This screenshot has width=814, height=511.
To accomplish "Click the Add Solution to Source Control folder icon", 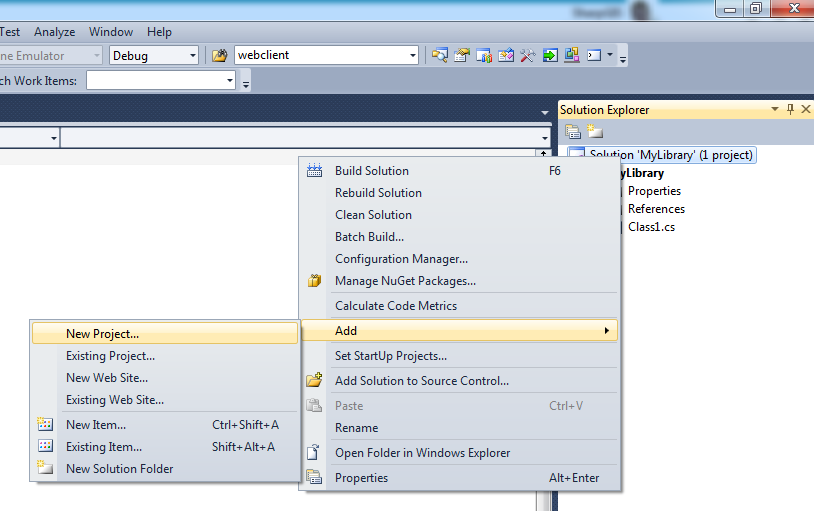I will [x=314, y=380].
